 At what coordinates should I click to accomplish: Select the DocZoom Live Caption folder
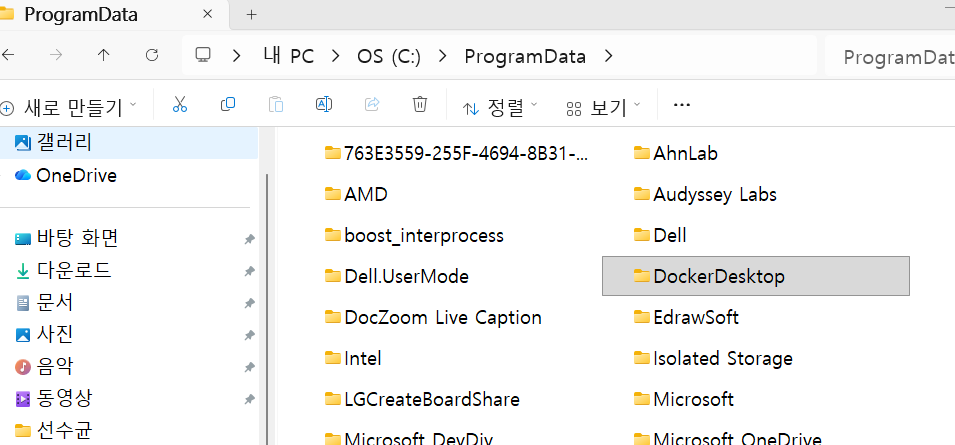(433, 317)
